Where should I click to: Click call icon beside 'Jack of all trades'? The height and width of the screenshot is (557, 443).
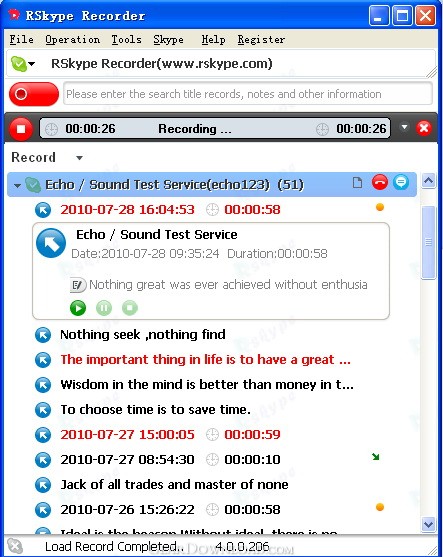click(43, 485)
